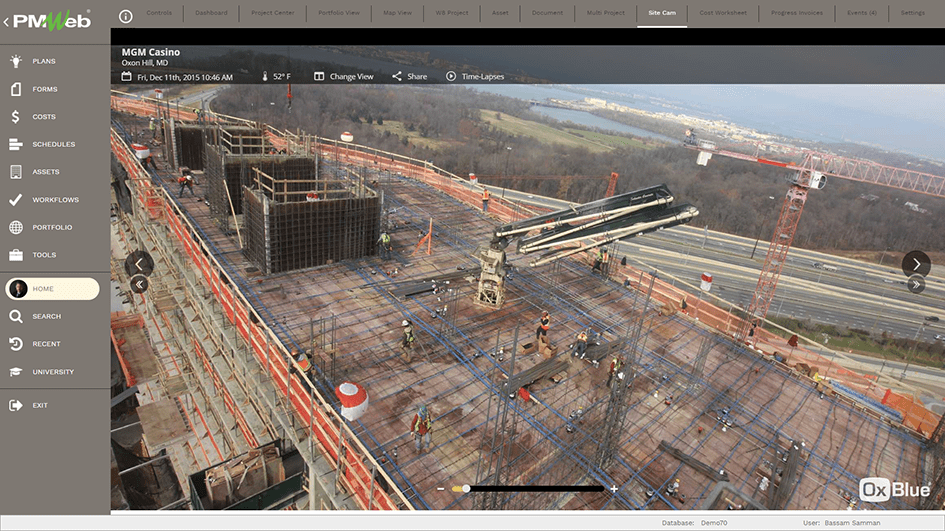
Task: Switch to the Dashboard tab
Action: coord(211,13)
